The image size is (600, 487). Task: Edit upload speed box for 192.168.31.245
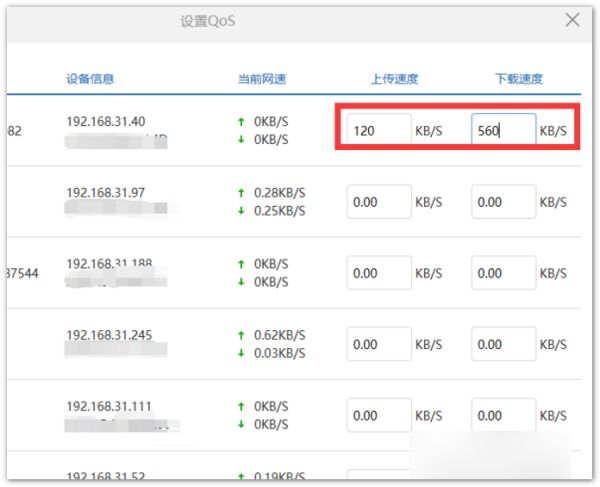(379, 344)
